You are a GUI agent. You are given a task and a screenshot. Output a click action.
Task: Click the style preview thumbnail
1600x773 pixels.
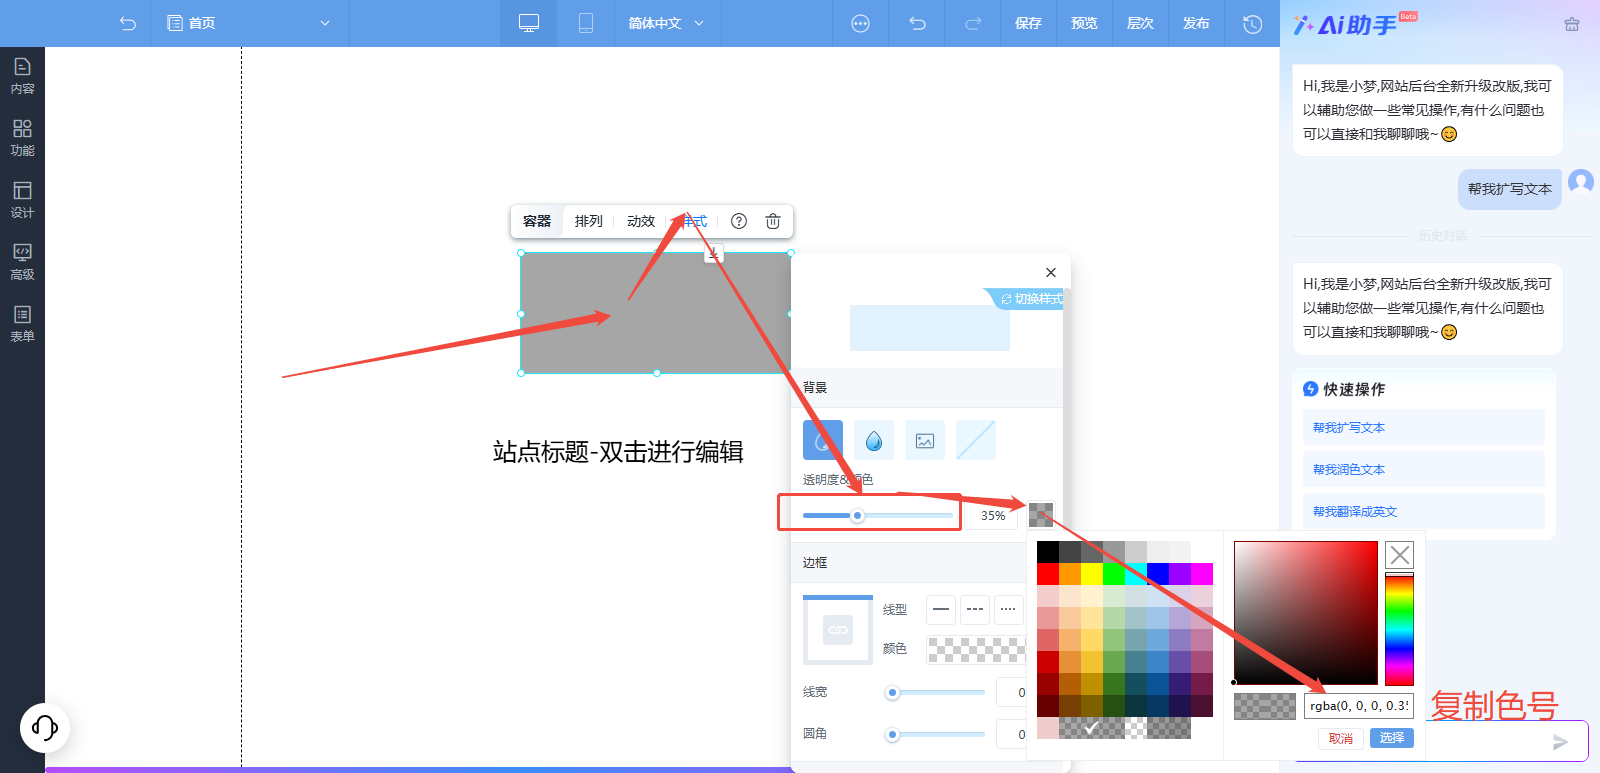(930, 328)
